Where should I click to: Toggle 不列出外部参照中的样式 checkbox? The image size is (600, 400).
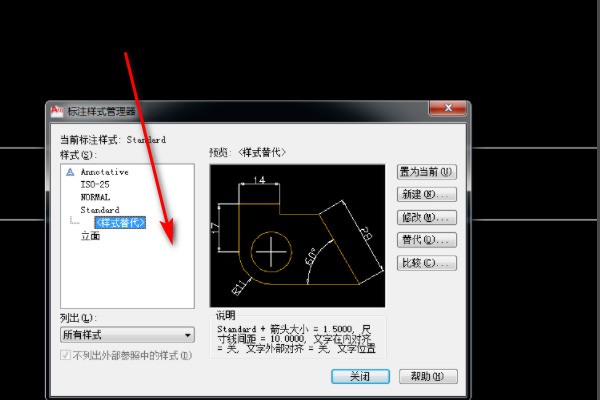point(66,355)
